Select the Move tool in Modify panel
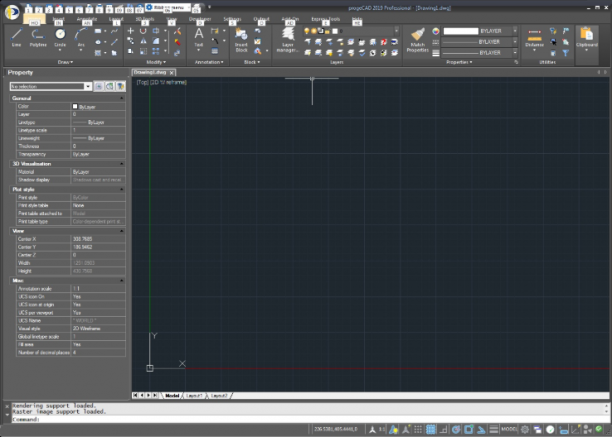Image resolution: width=612 pixels, height=437 pixels. click(131, 31)
